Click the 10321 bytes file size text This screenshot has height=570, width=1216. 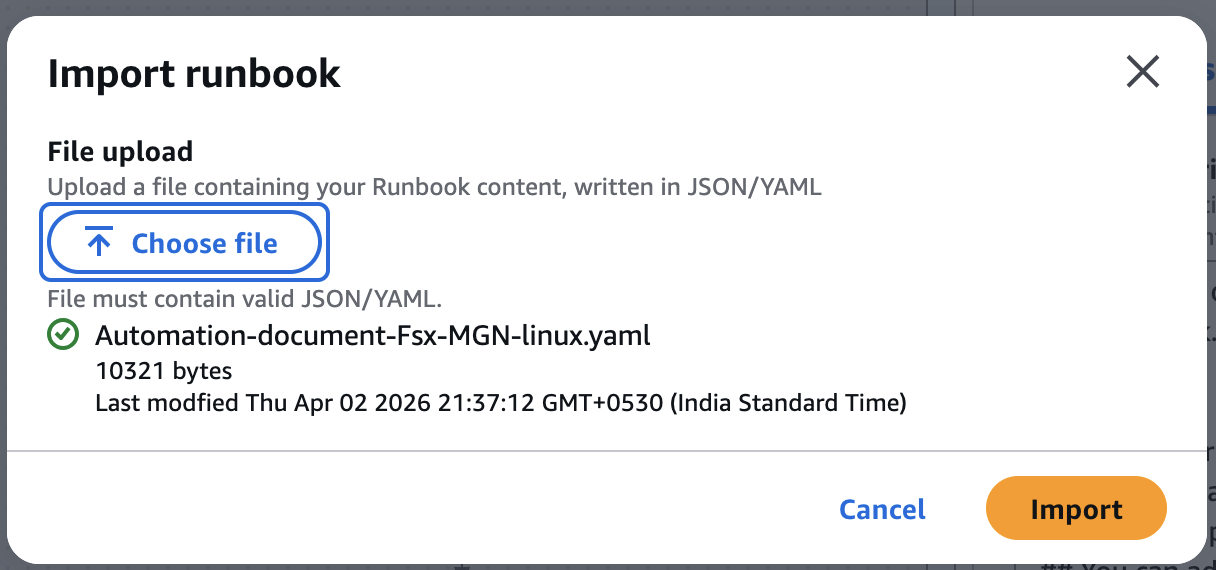164,371
